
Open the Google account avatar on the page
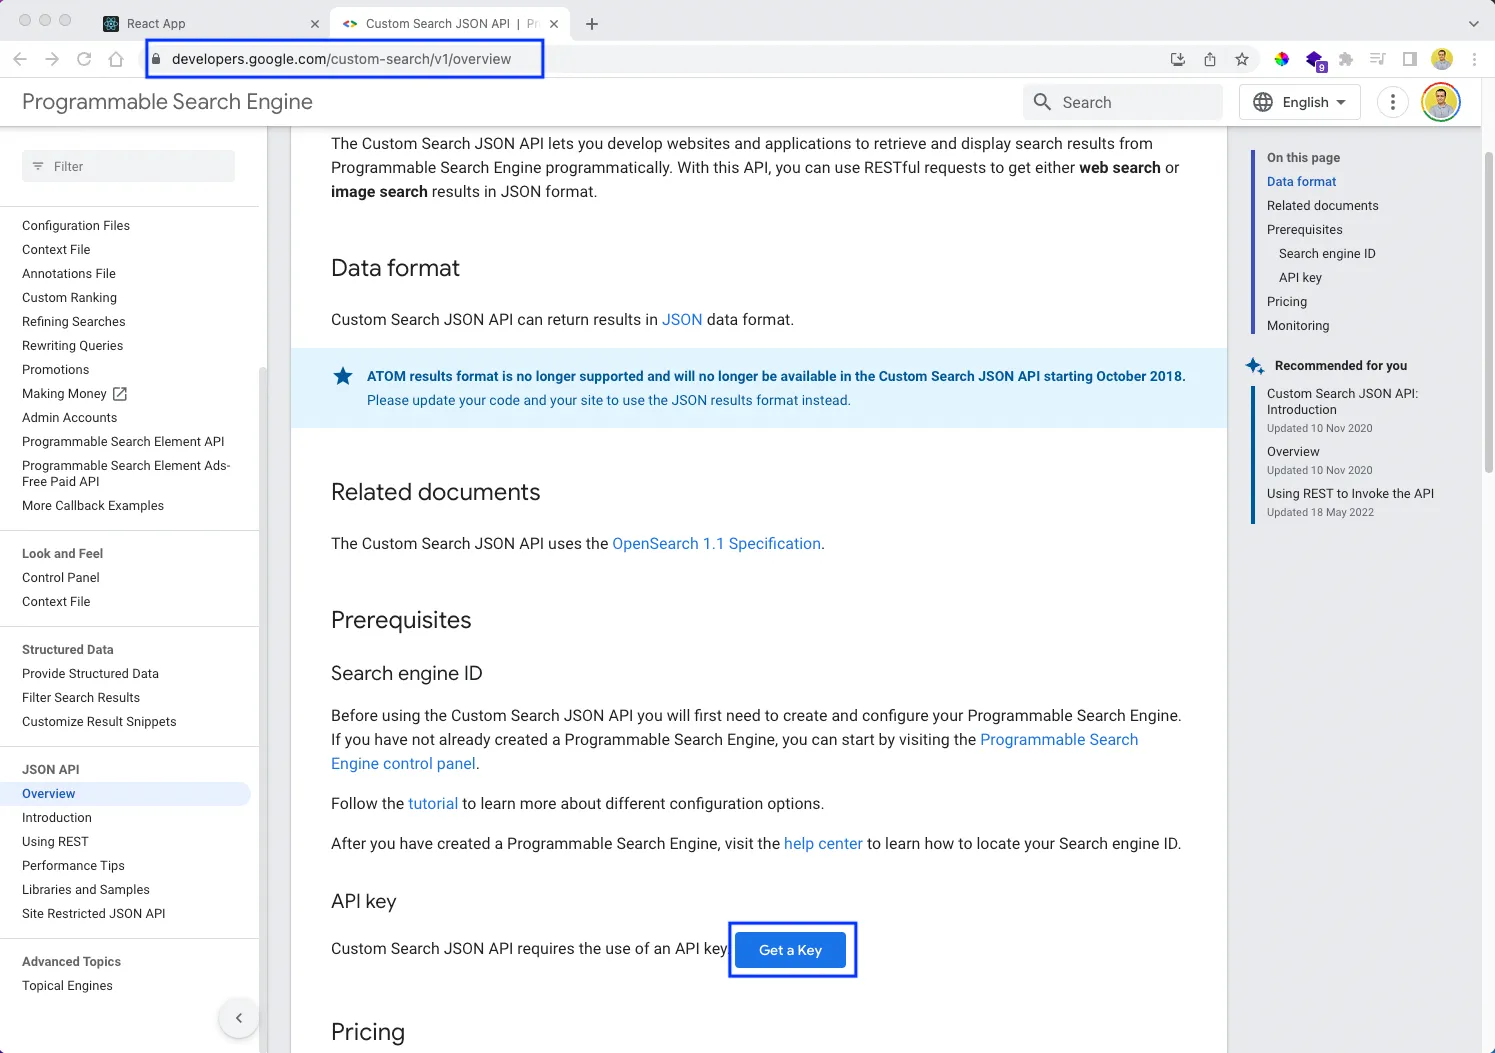click(1441, 102)
